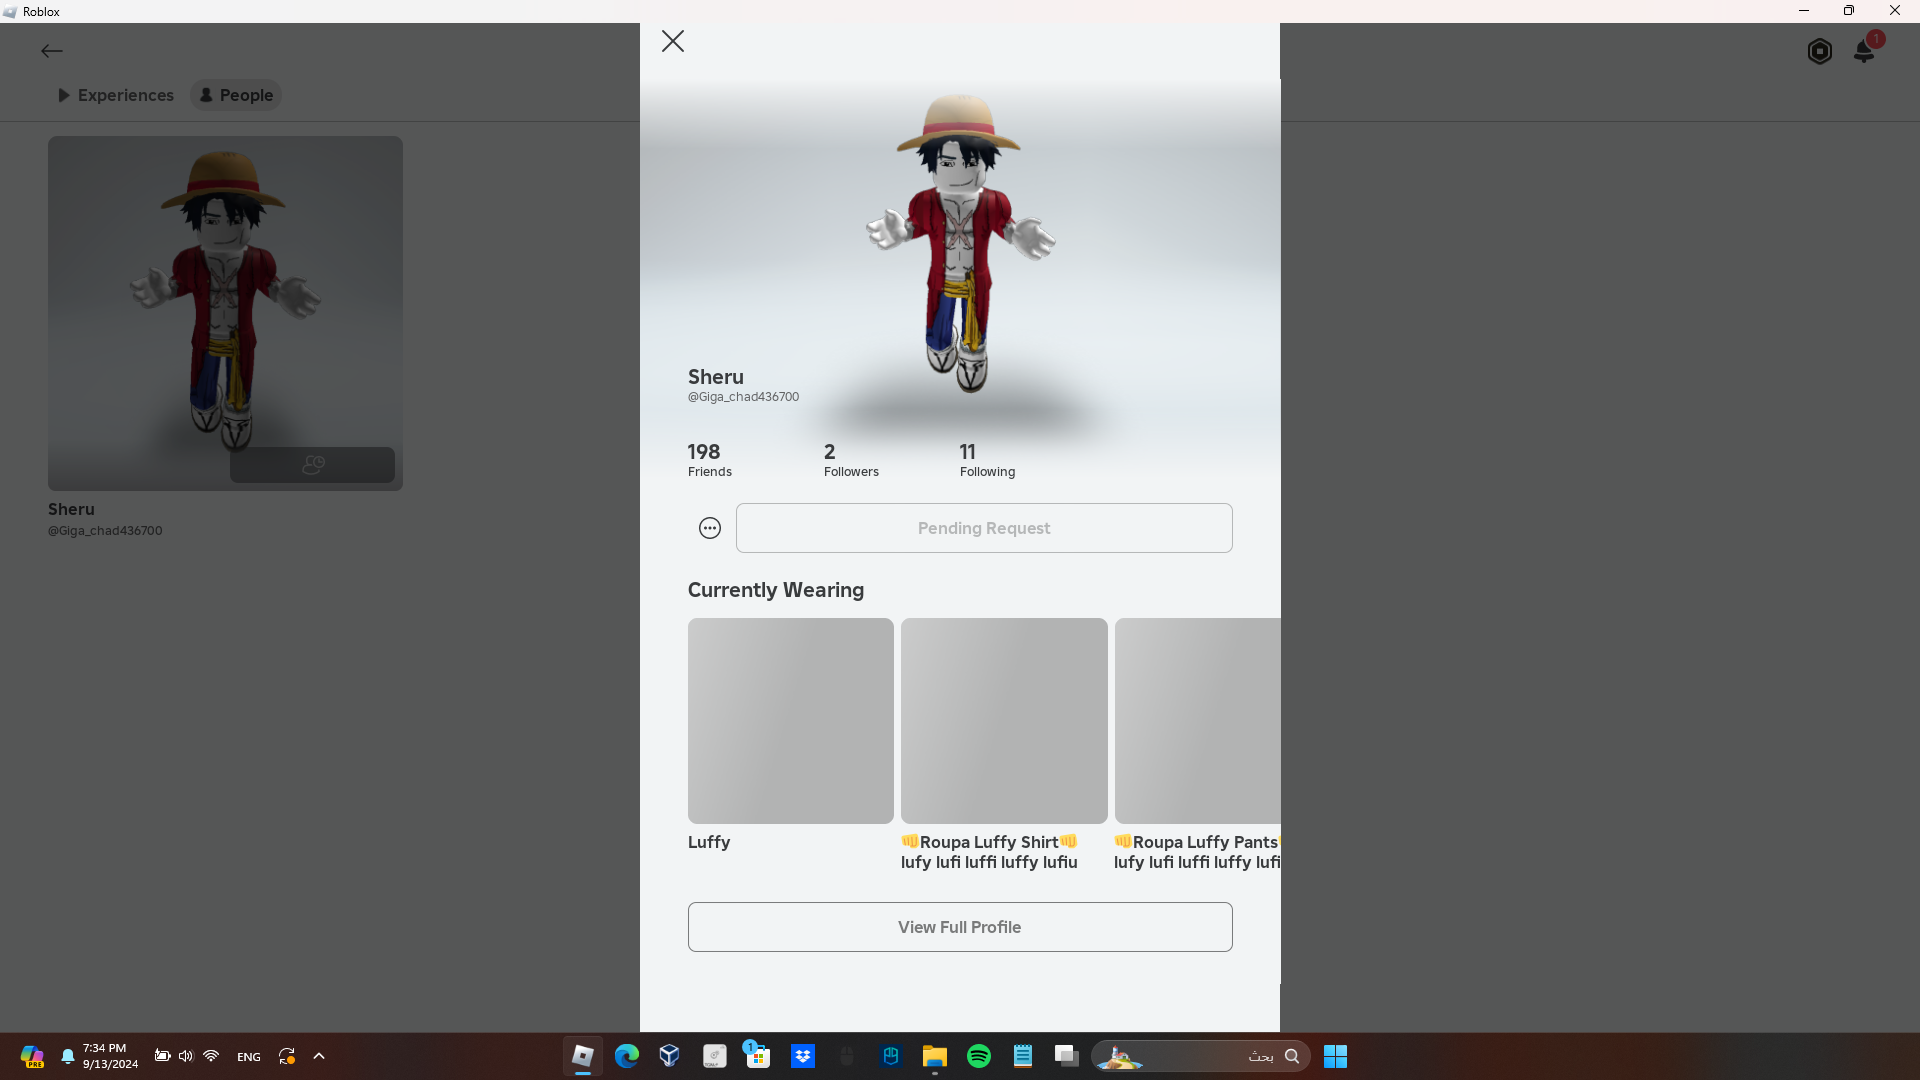Click the pending friend icon on Sheru card

tap(313, 465)
